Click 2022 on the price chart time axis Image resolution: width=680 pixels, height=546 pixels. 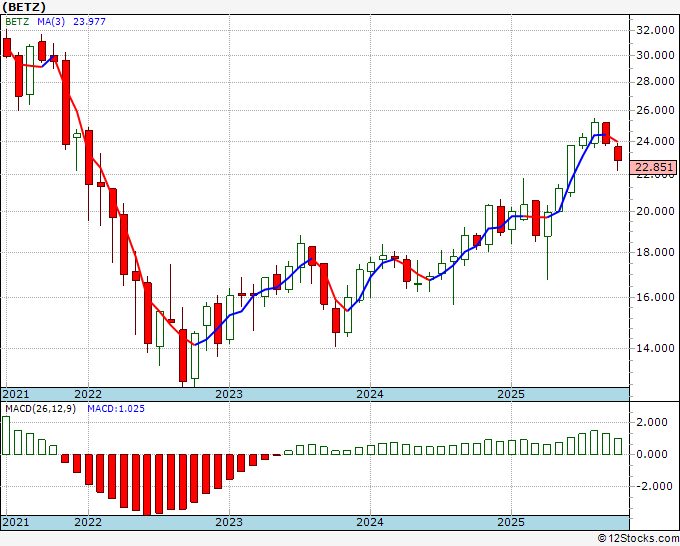click(88, 394)
